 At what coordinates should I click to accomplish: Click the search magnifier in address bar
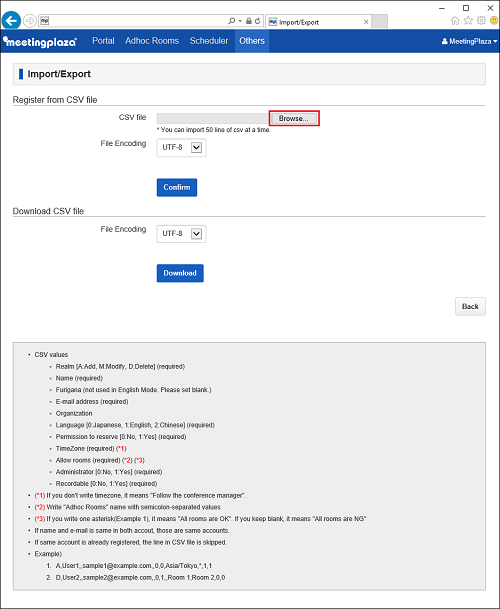(232, 21)
